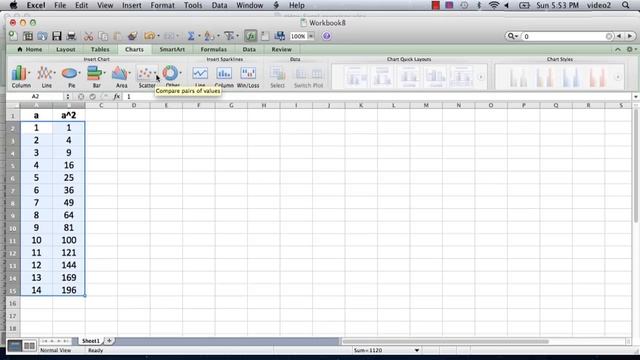Click the New workbook icon
This screenshot has width=640, height=360.
coord(13,36)
